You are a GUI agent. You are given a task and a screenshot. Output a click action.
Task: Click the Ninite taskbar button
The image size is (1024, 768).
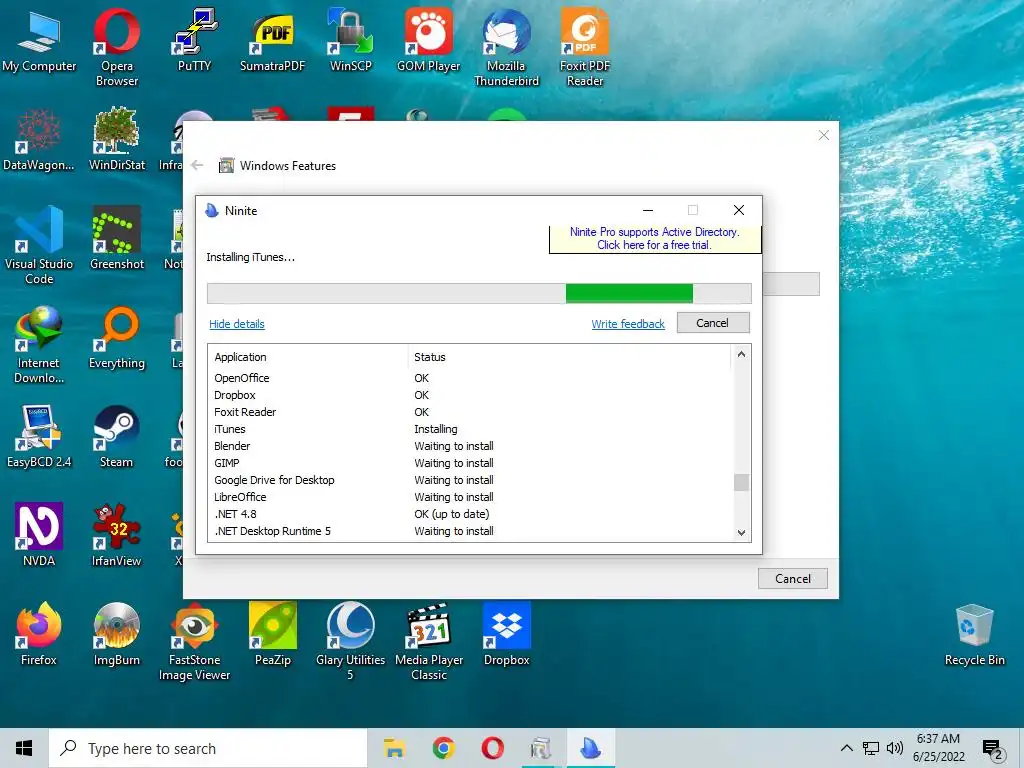(x=590, y=748)
